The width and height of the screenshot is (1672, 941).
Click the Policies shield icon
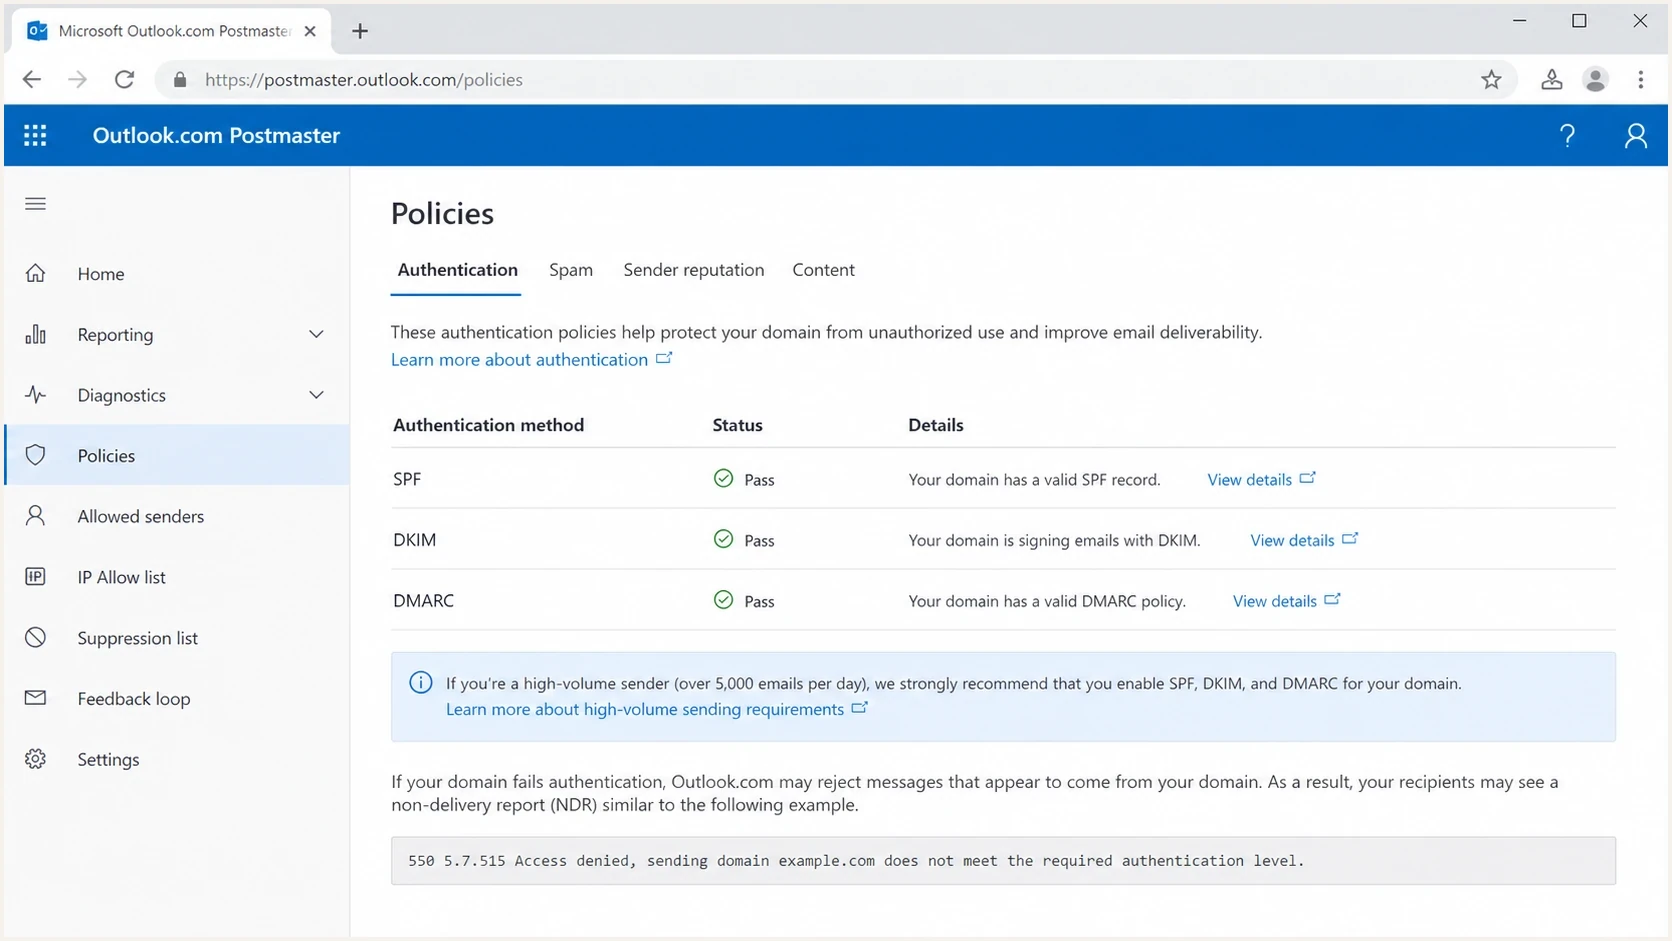coord(36,455)
